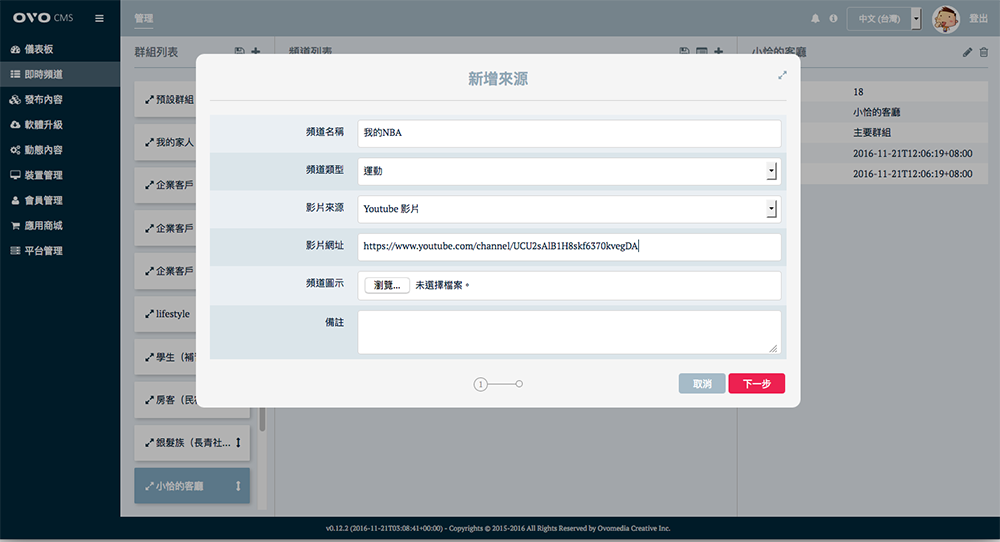Click the user avatar picture

[945, 18]
